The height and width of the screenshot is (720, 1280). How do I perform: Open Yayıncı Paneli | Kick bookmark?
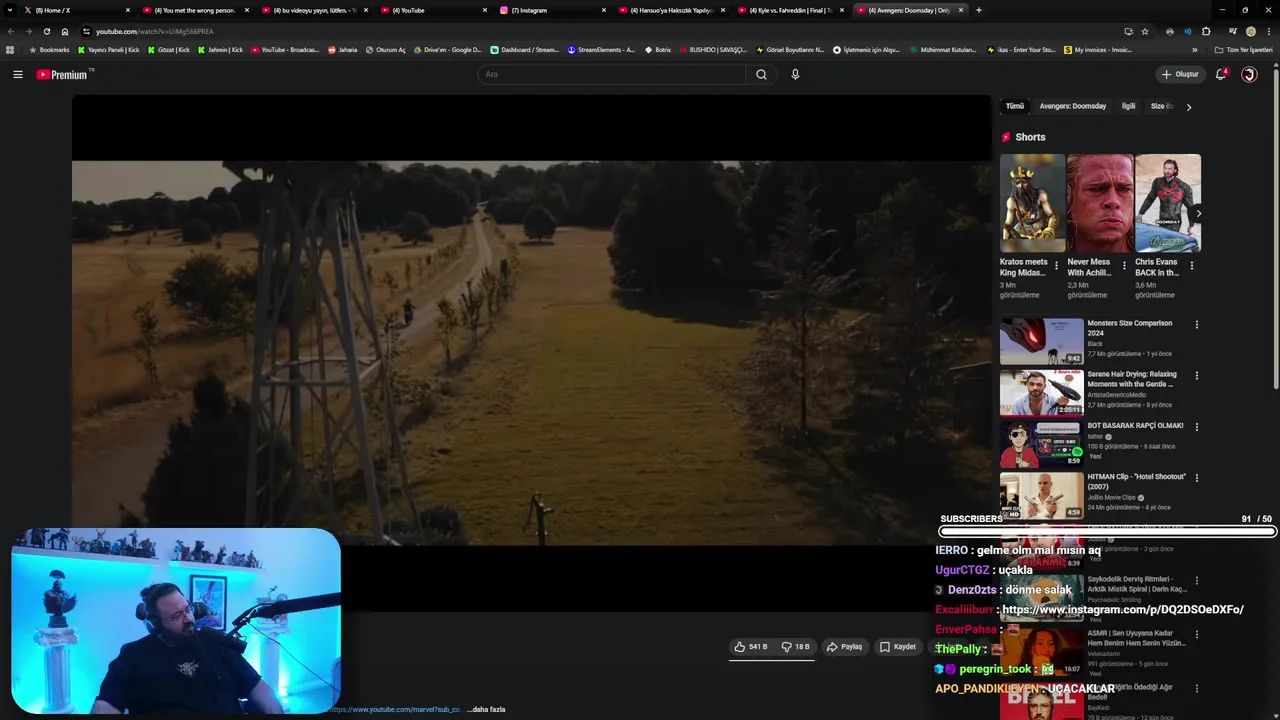pos(109,50)
